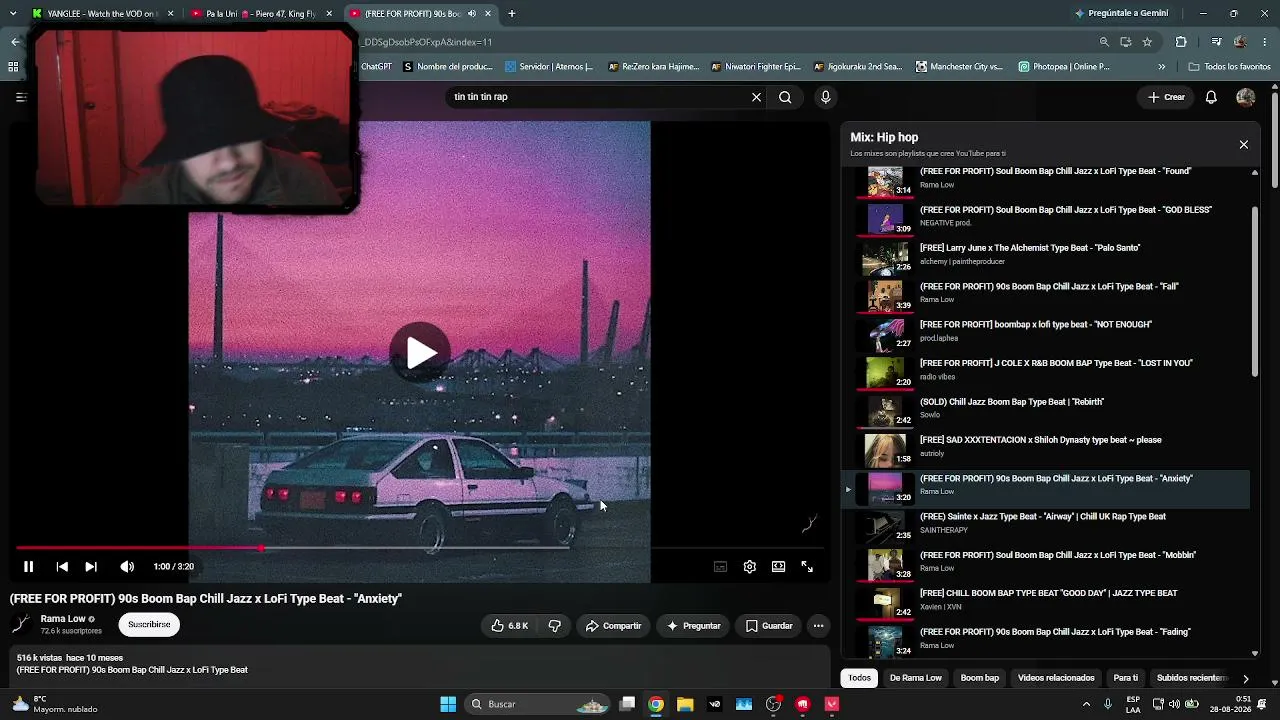Expand hidden bookmarks chevron
Screen dimensions: 1280x720
[1161, 67]
